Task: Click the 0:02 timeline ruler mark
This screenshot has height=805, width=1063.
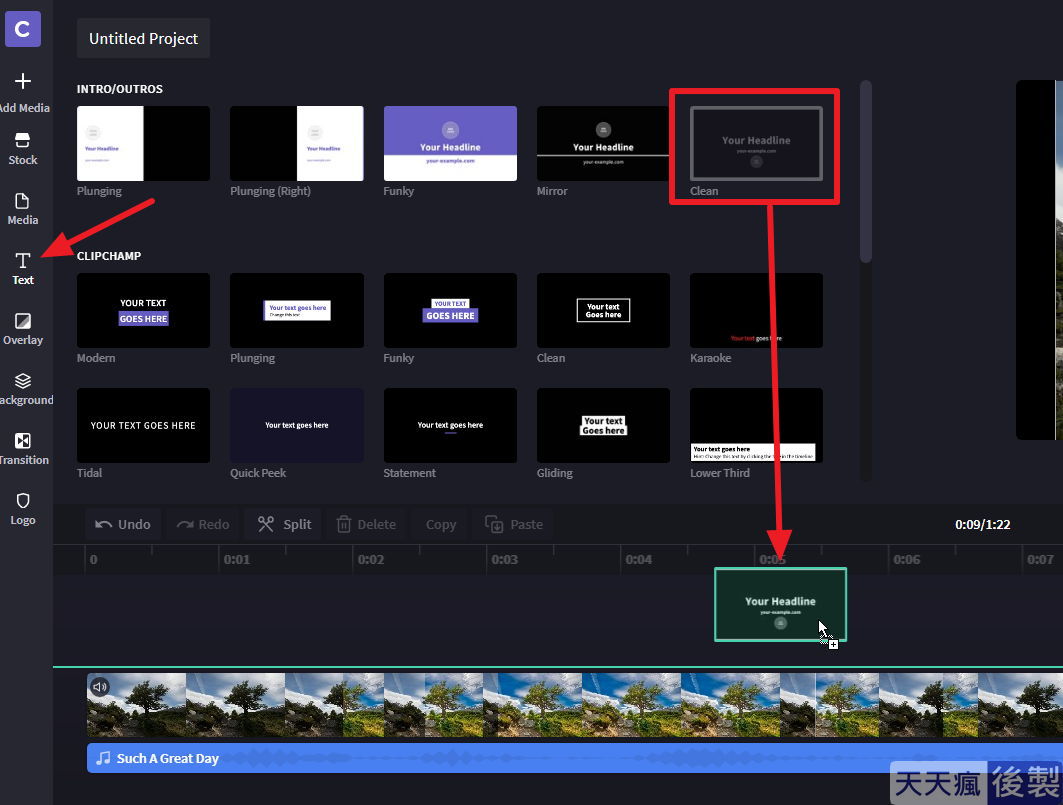Action: click(371, 559)
